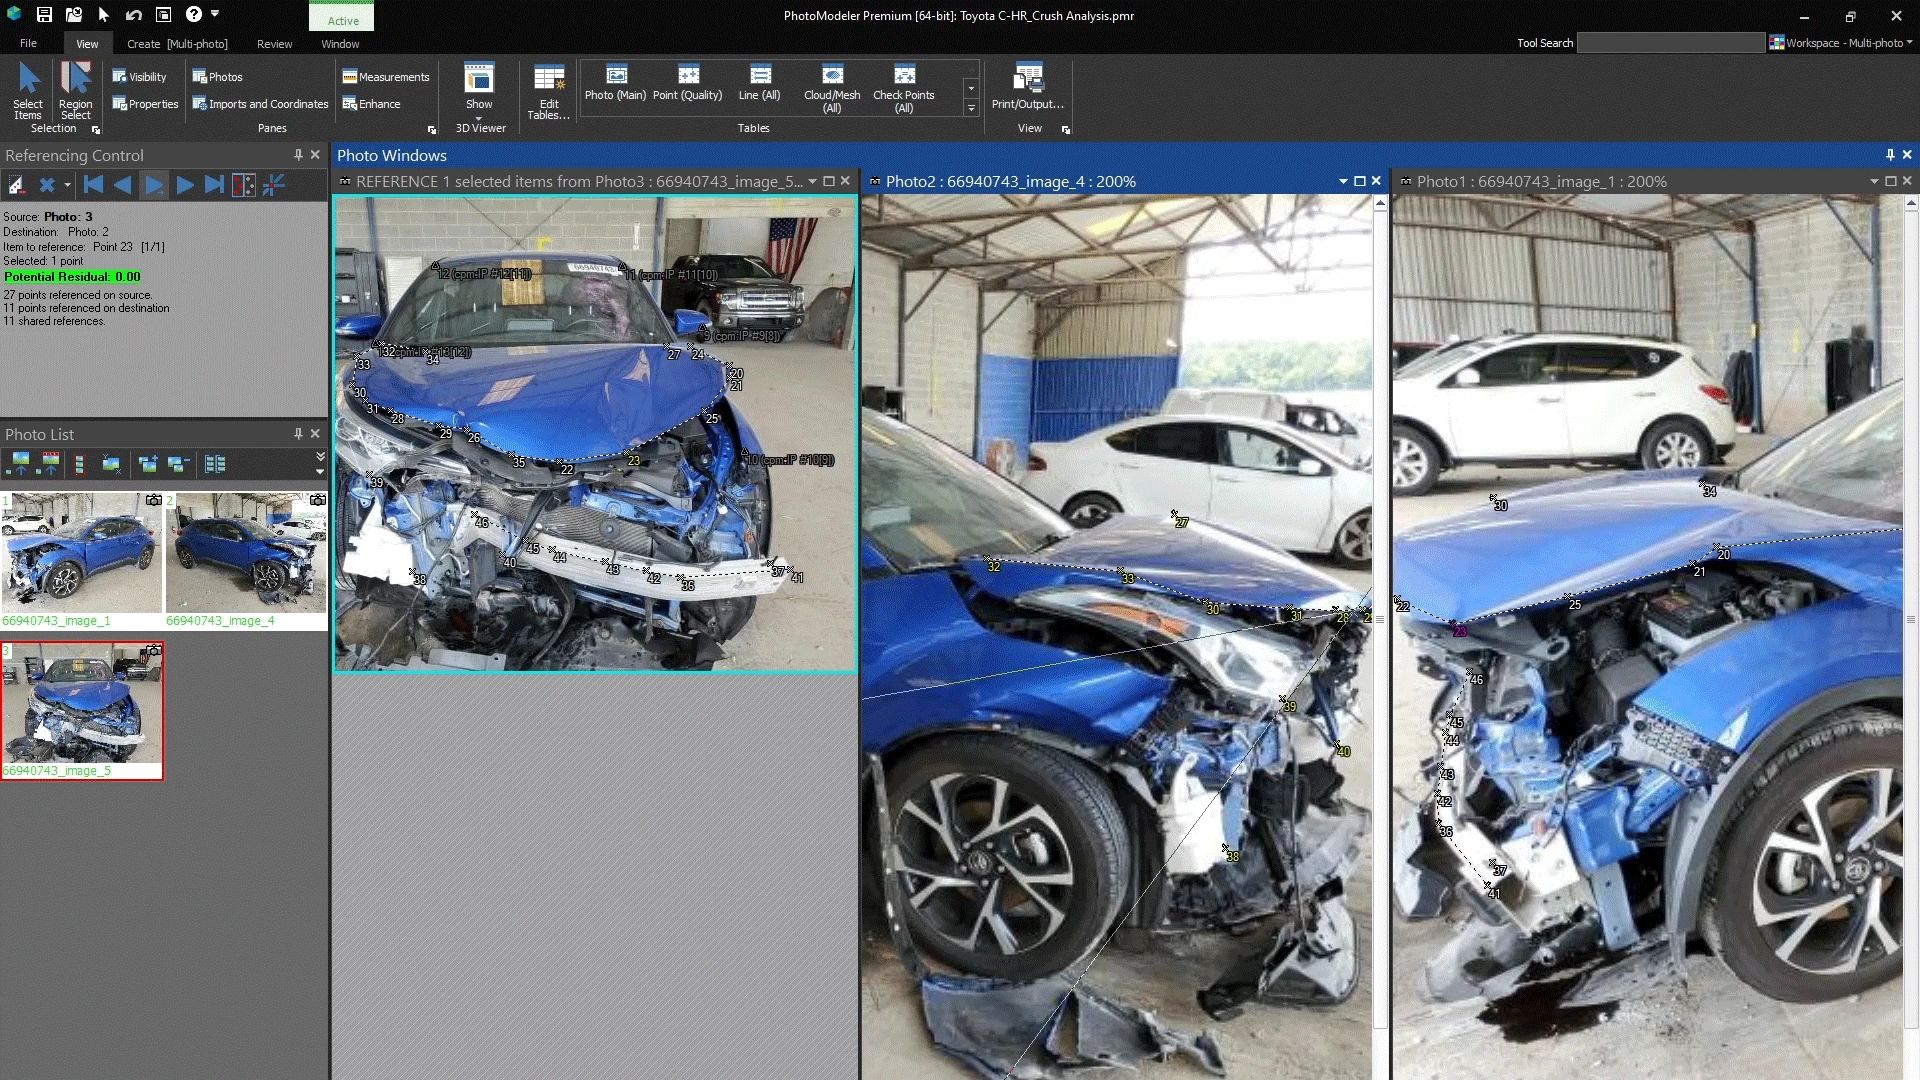The height and width of the screenshot is (1080, 1920).
Task: Open the Point (Quality) table
Action: [x=688, y=85]
